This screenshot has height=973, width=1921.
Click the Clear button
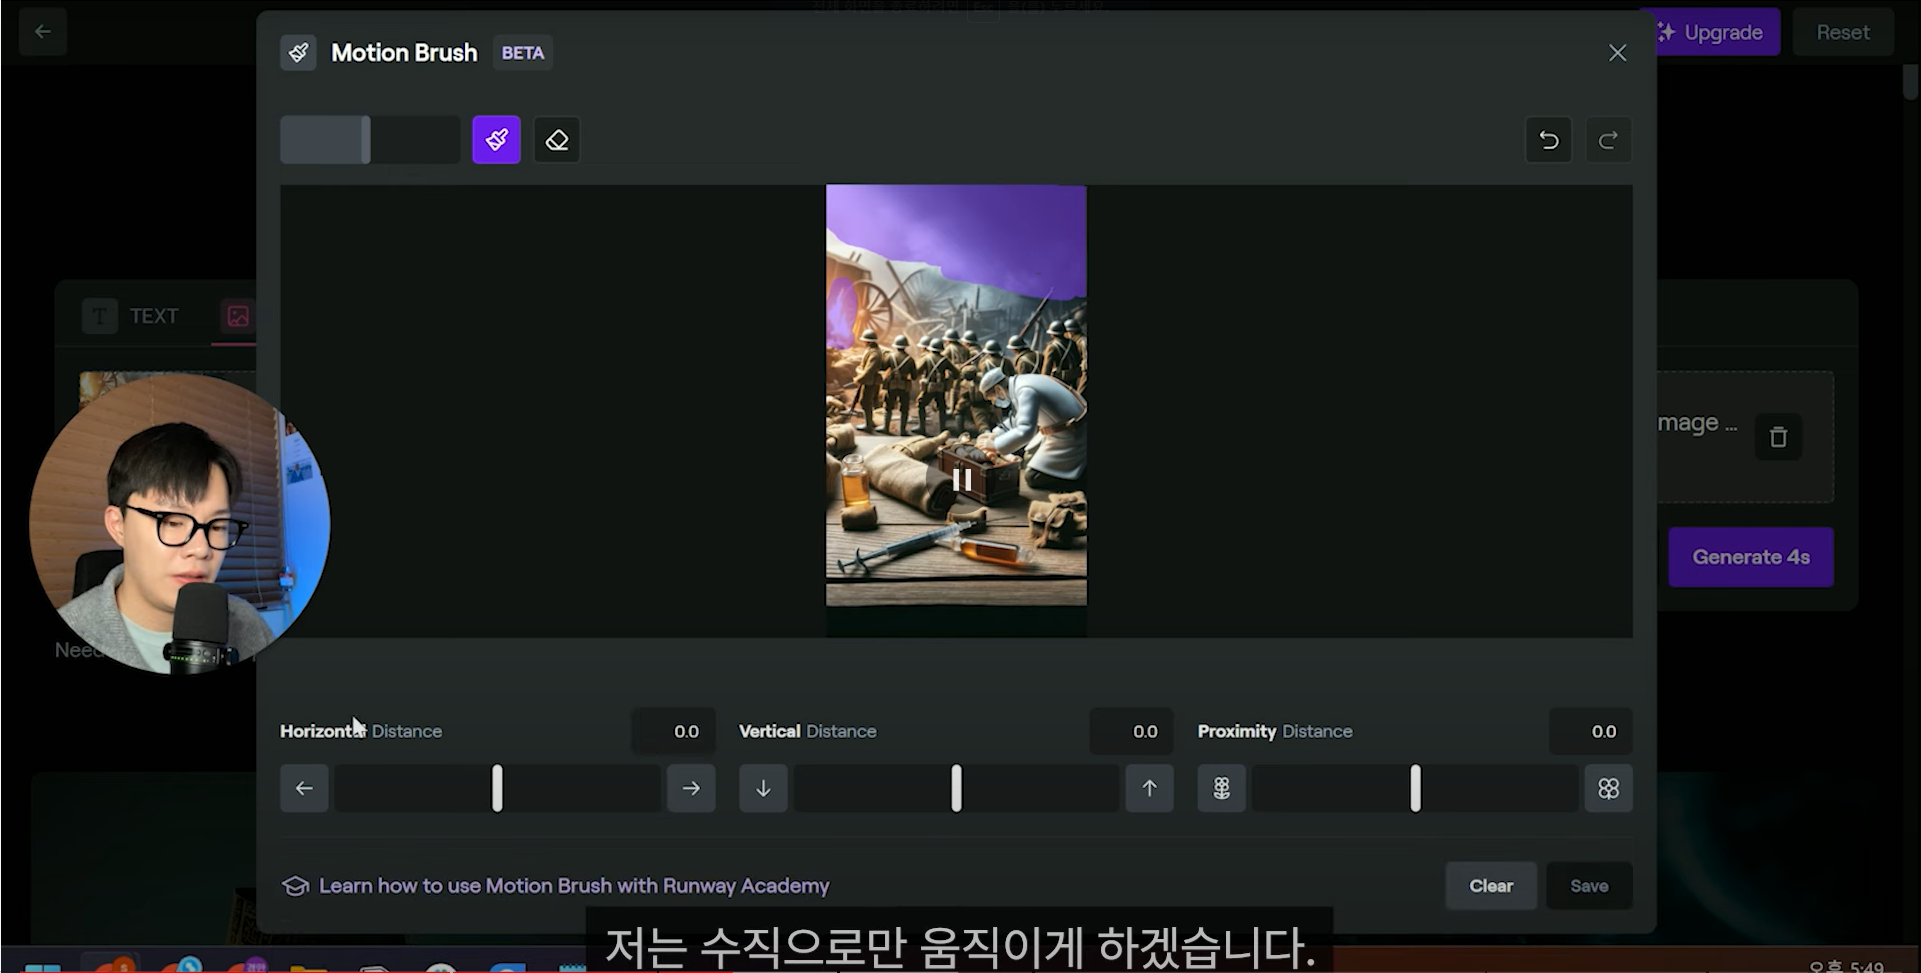pos(1491,886)
